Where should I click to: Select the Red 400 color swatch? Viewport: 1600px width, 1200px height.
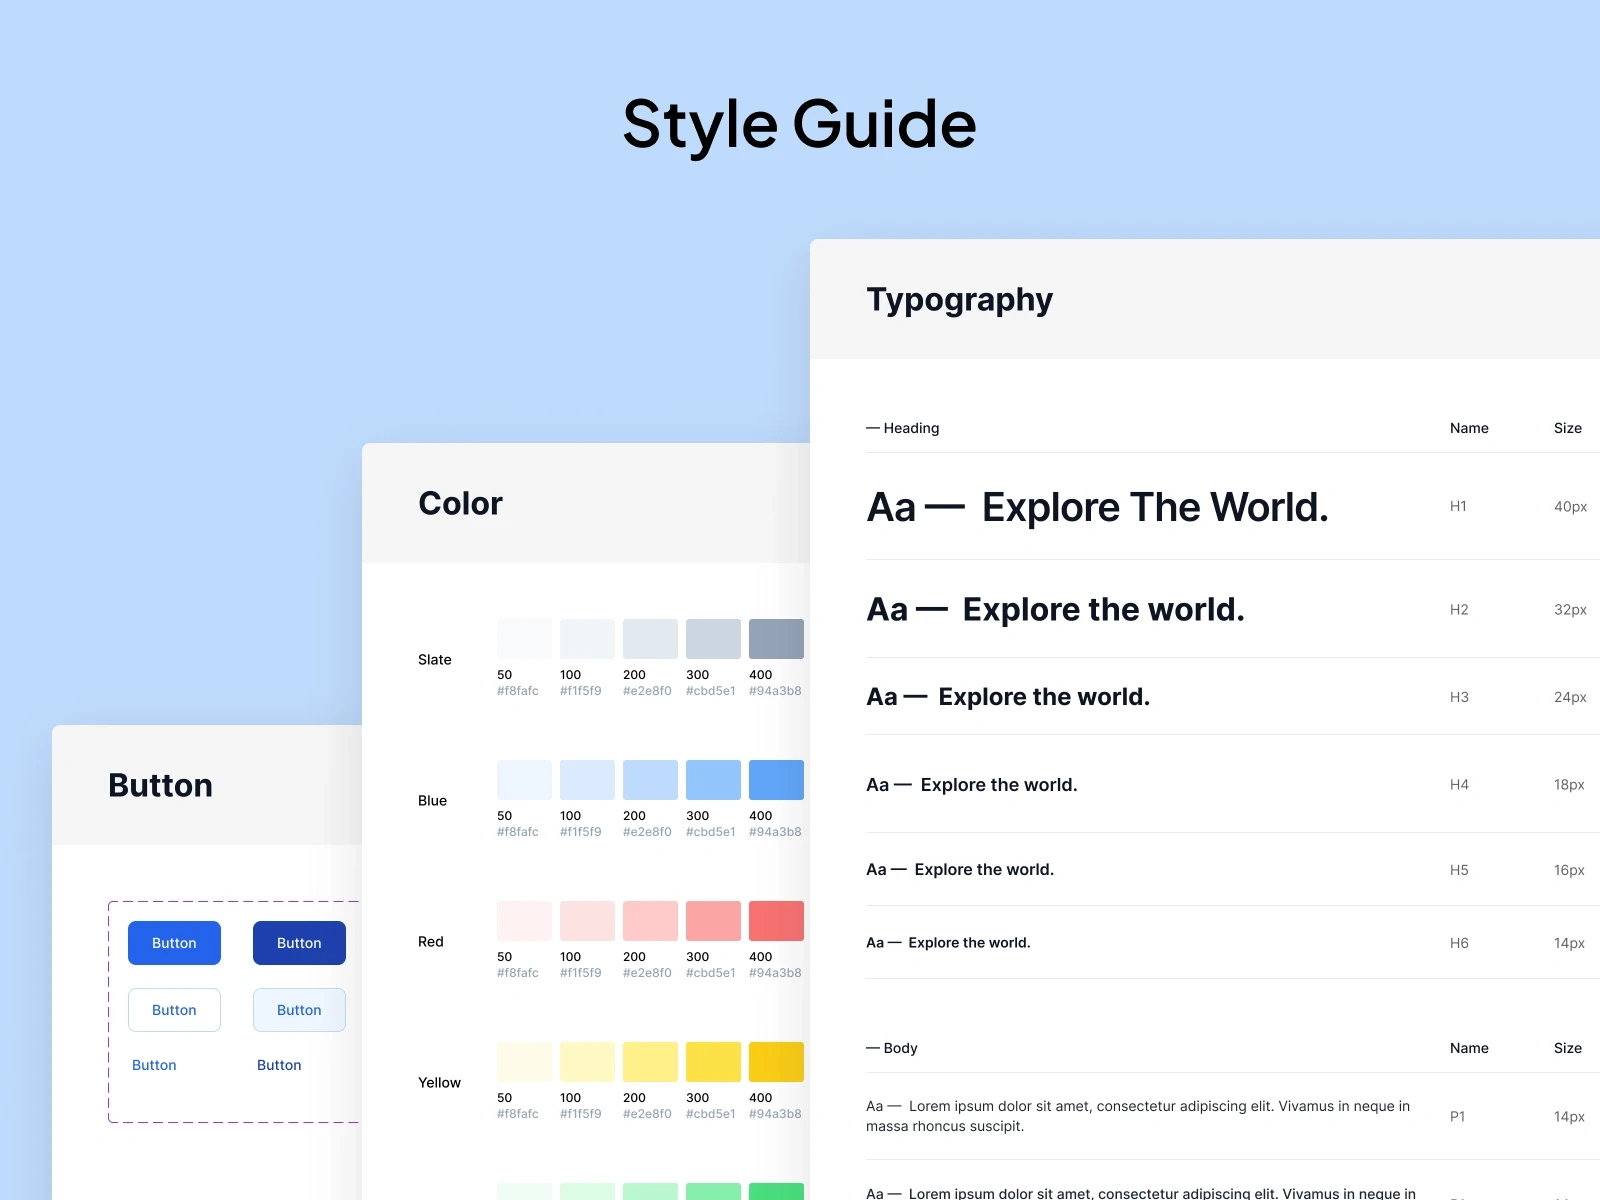coord(776,920)
